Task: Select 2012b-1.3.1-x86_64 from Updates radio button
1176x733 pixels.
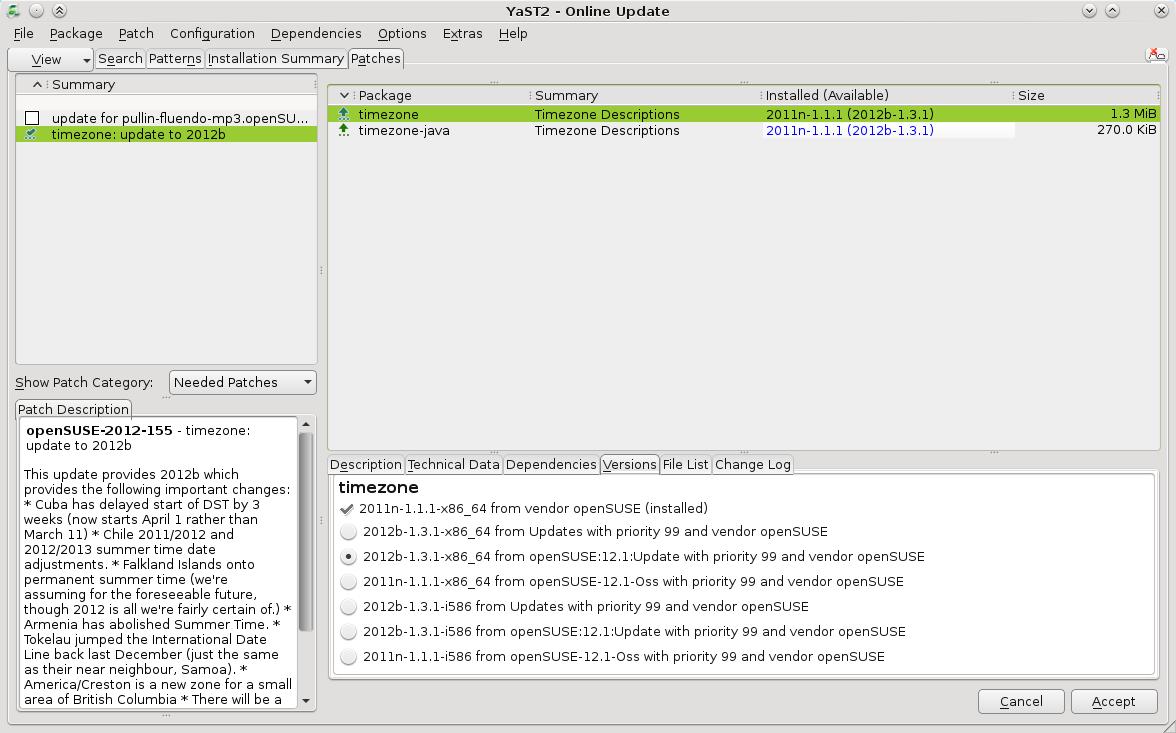Action: tap(348, 532)
